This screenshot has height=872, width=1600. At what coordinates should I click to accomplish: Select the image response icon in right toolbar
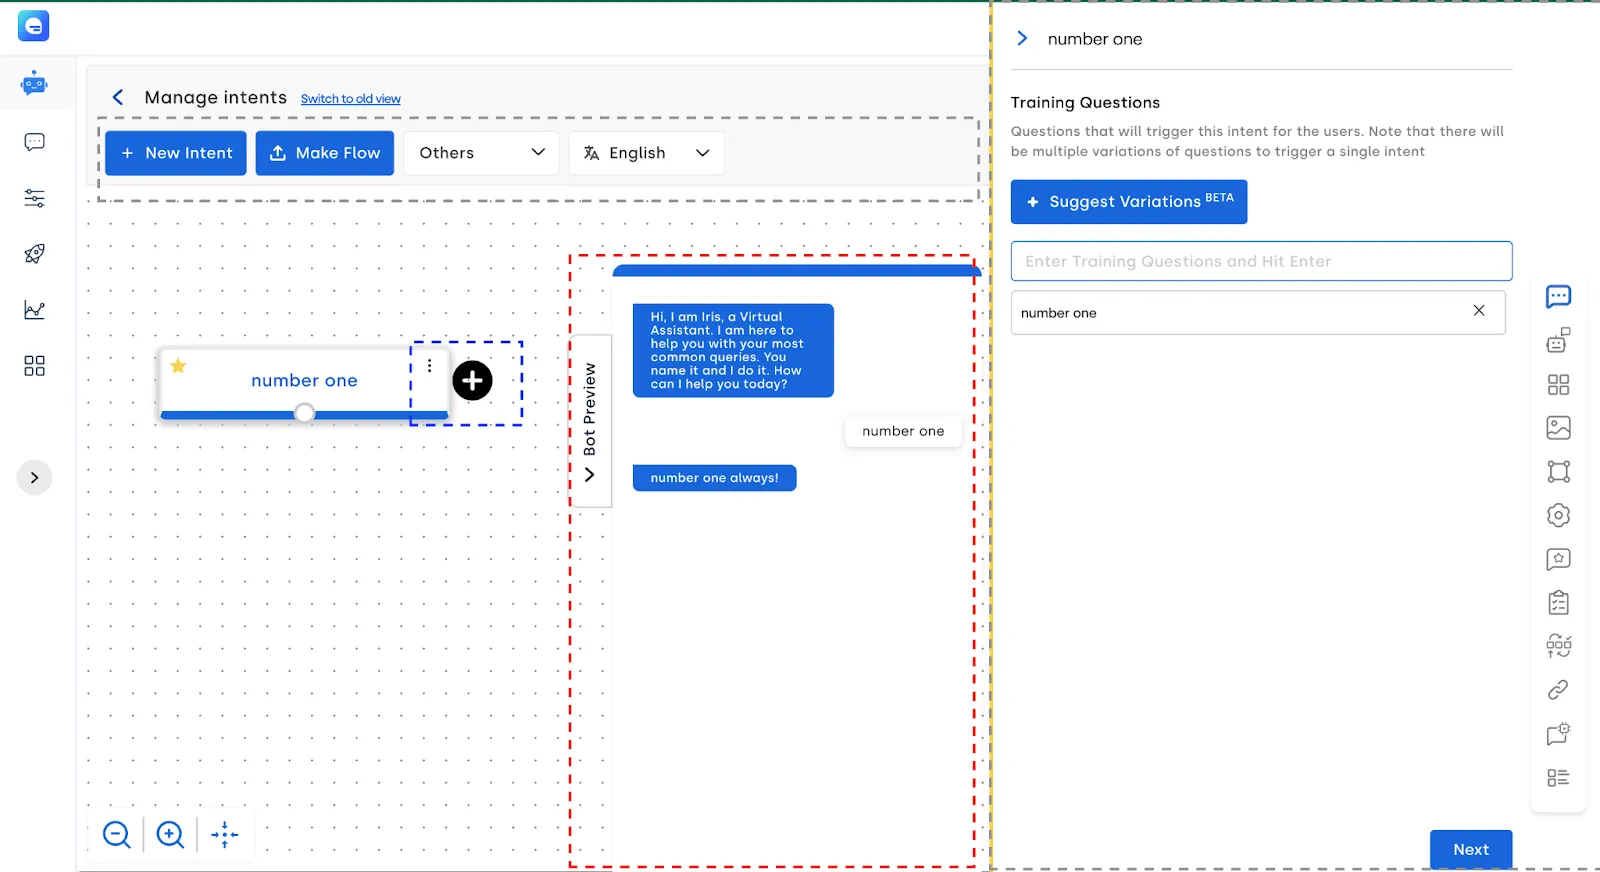click(1558, 428)
